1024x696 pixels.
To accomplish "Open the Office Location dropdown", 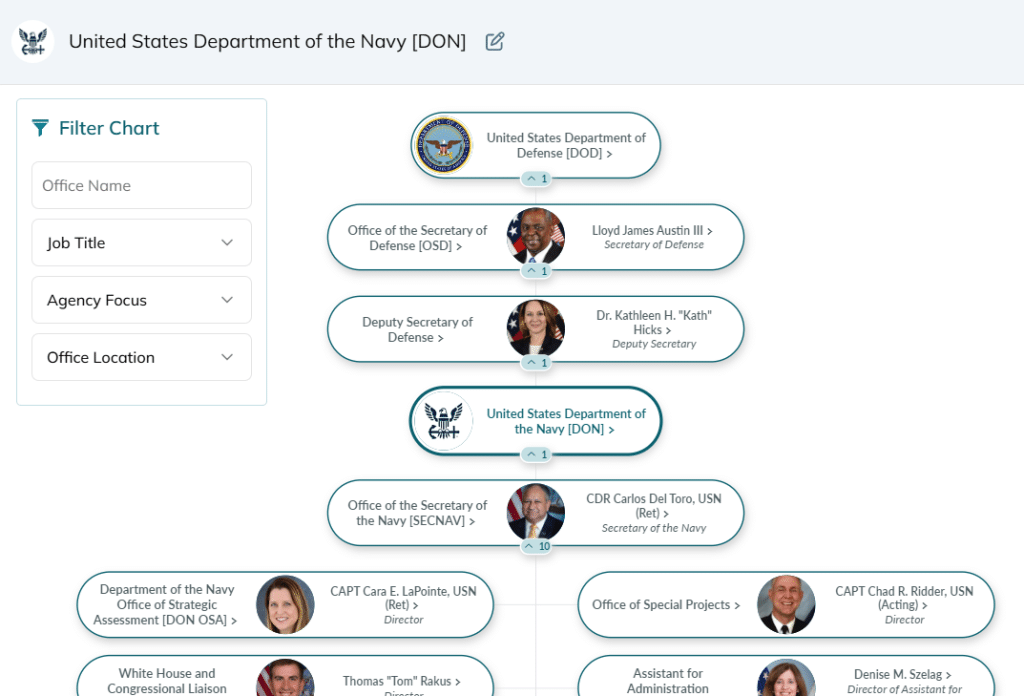I will pos(141,357).
